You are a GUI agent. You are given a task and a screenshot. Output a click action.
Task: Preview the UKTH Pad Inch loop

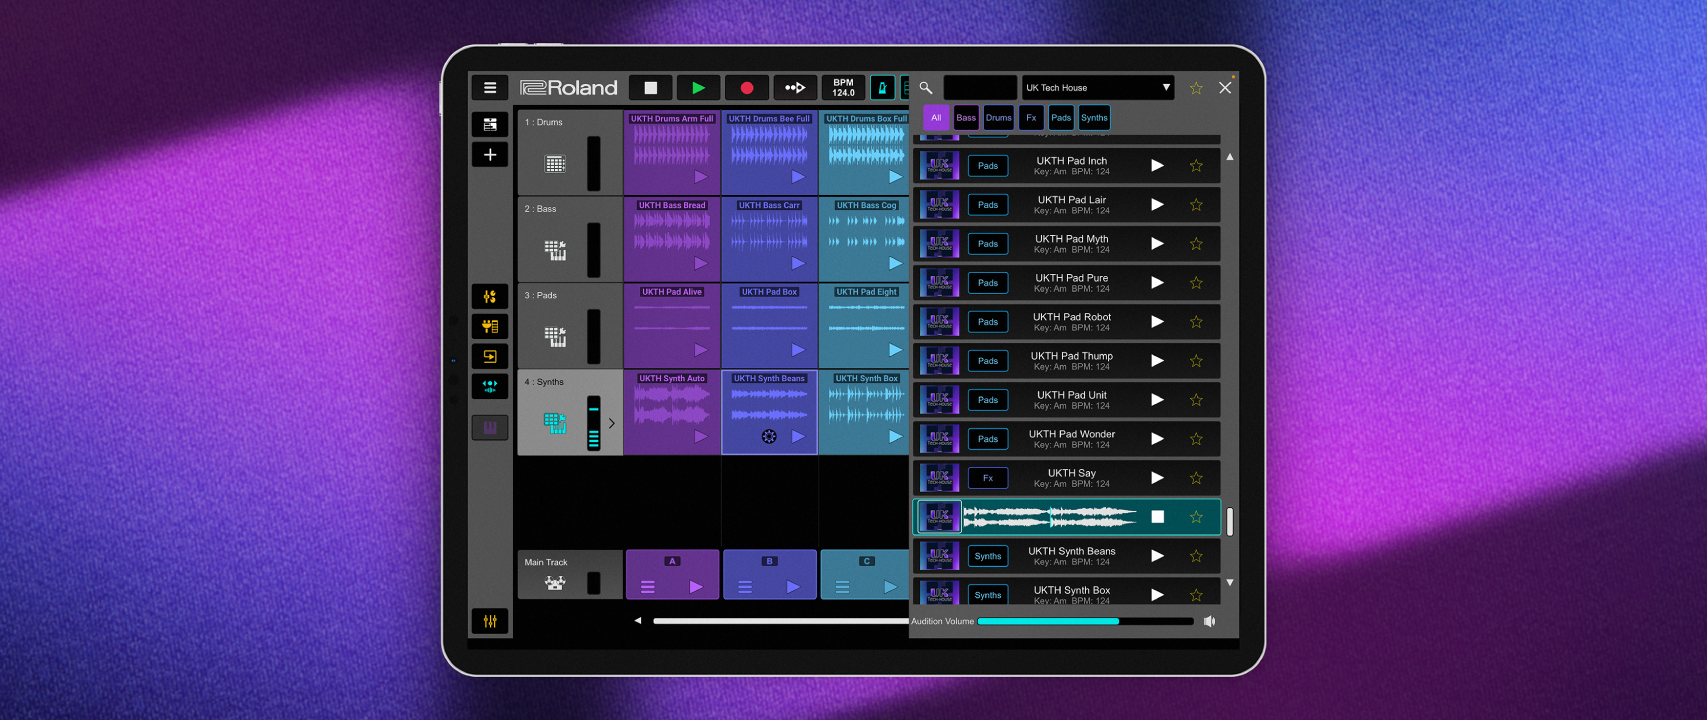point(1157,166)
